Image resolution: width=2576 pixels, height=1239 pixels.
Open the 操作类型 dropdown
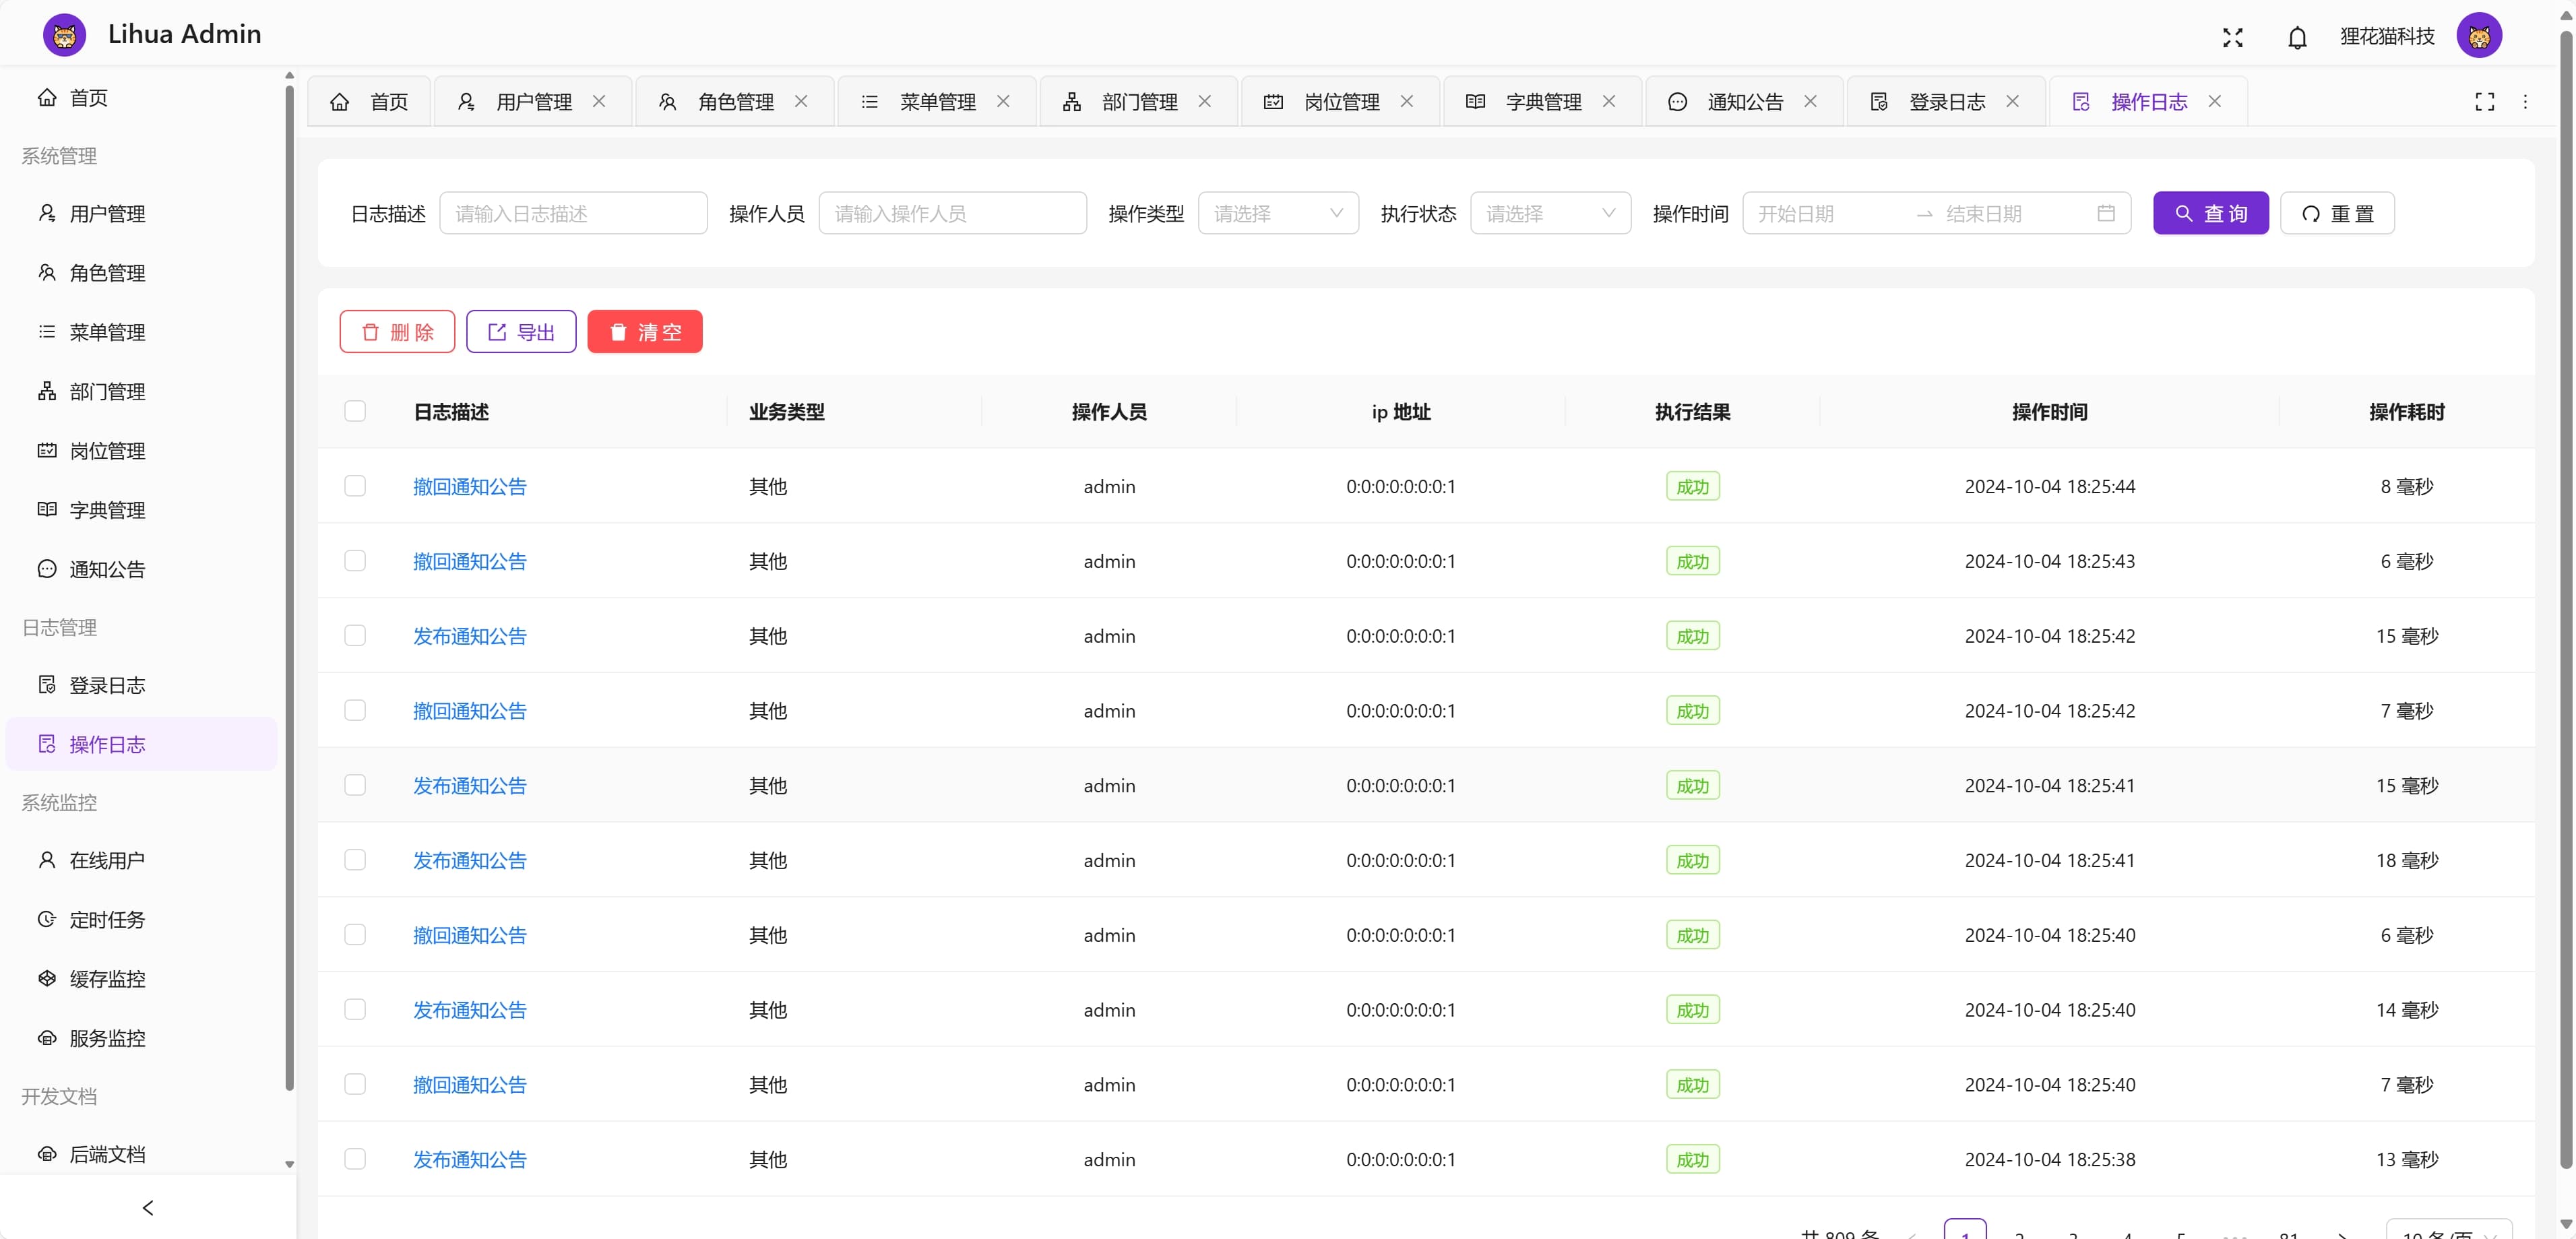1278,213
